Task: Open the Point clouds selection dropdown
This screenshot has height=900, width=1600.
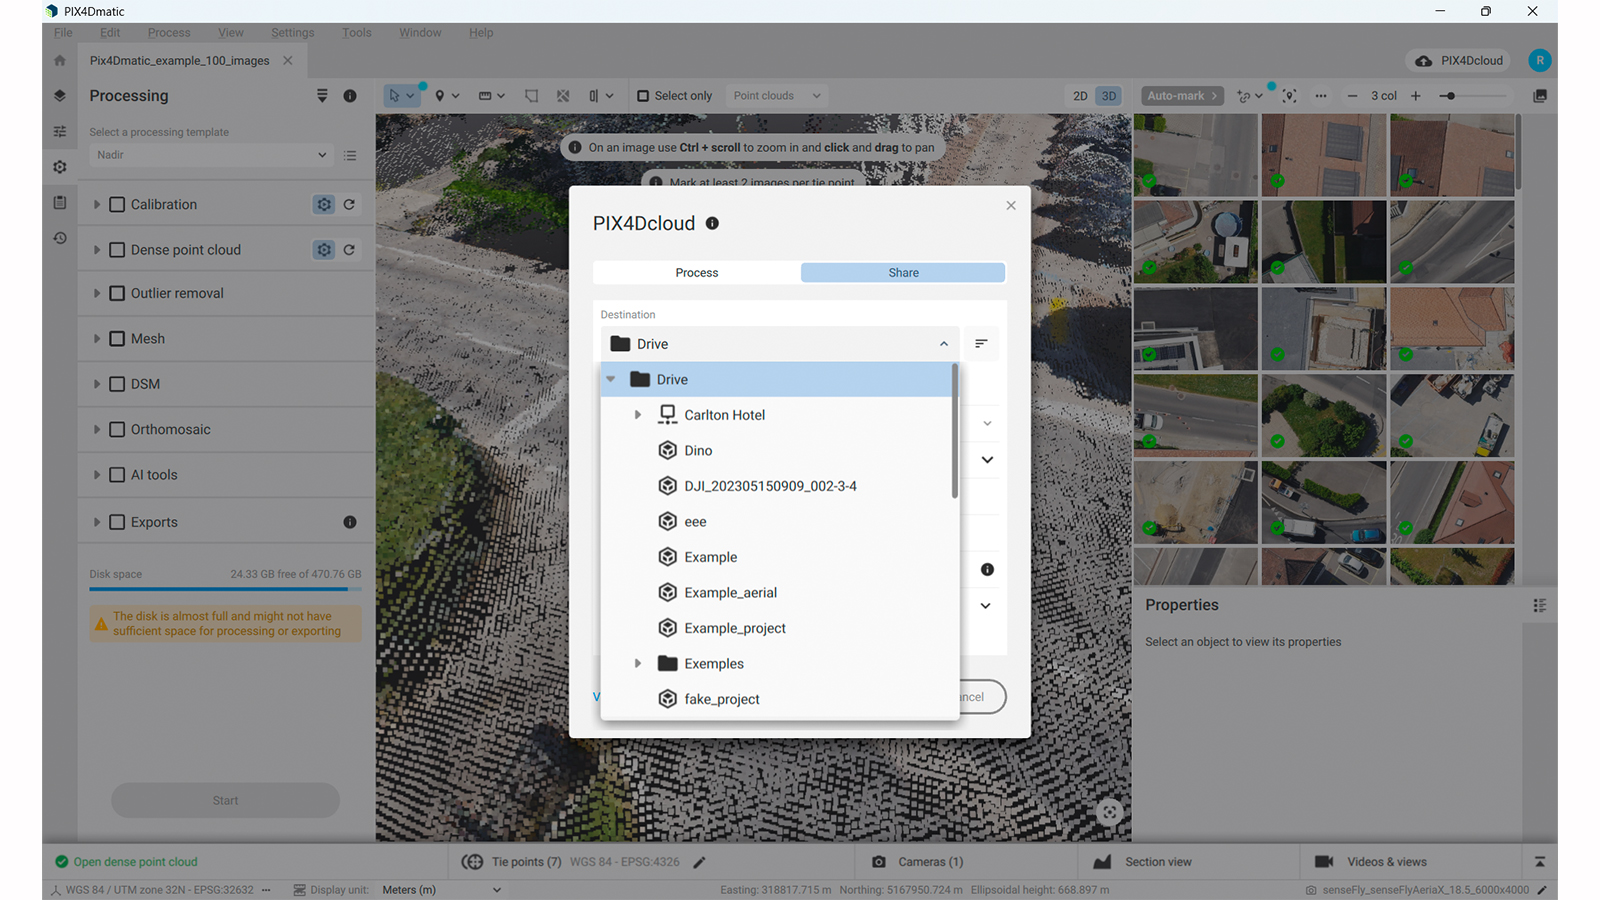Action: (776, 95)
